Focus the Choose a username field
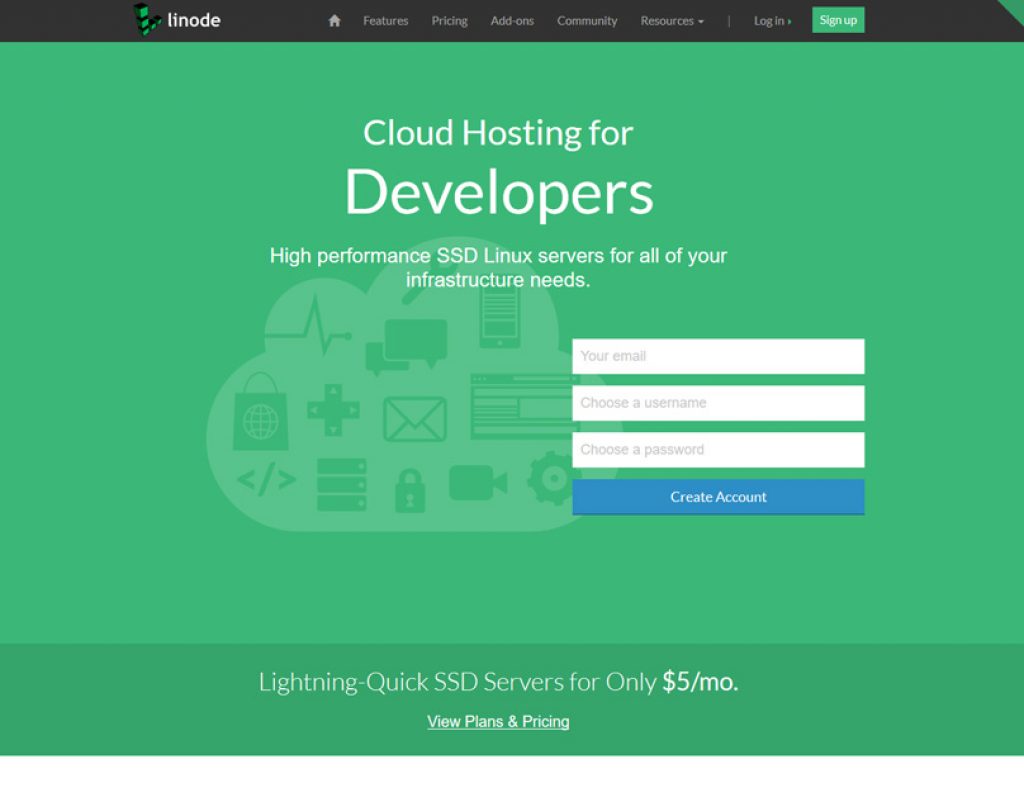 [x=718, y=403]
